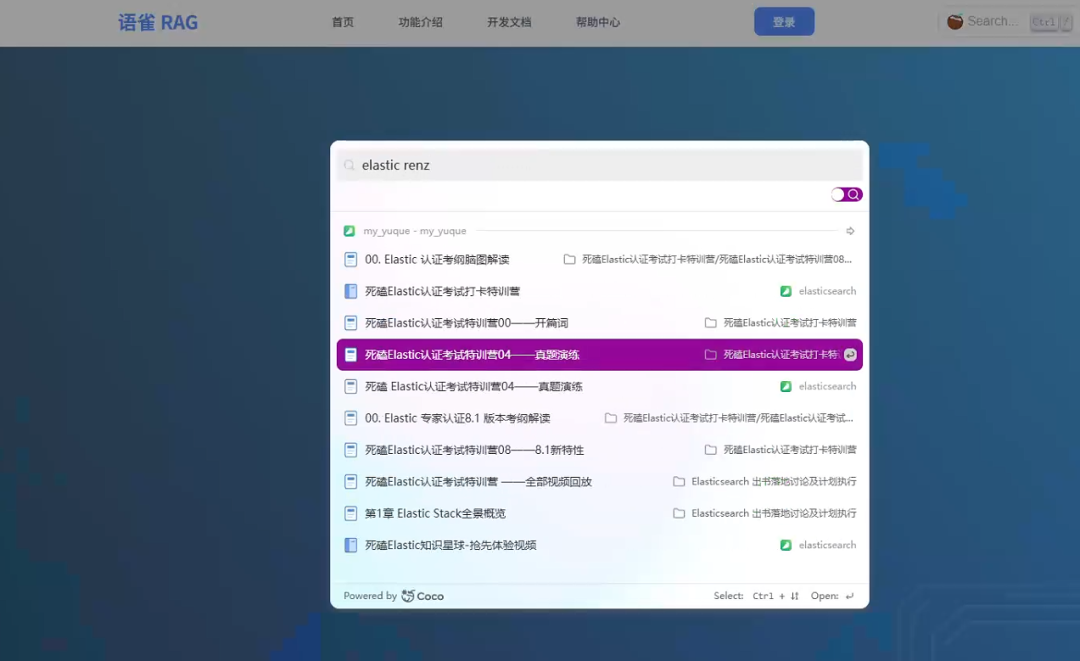This screenshot has width=1080, height=661.
Task: Click book icon of '死磕Elastic知识星球-抢先体验视频'
Action: point(351,545)
